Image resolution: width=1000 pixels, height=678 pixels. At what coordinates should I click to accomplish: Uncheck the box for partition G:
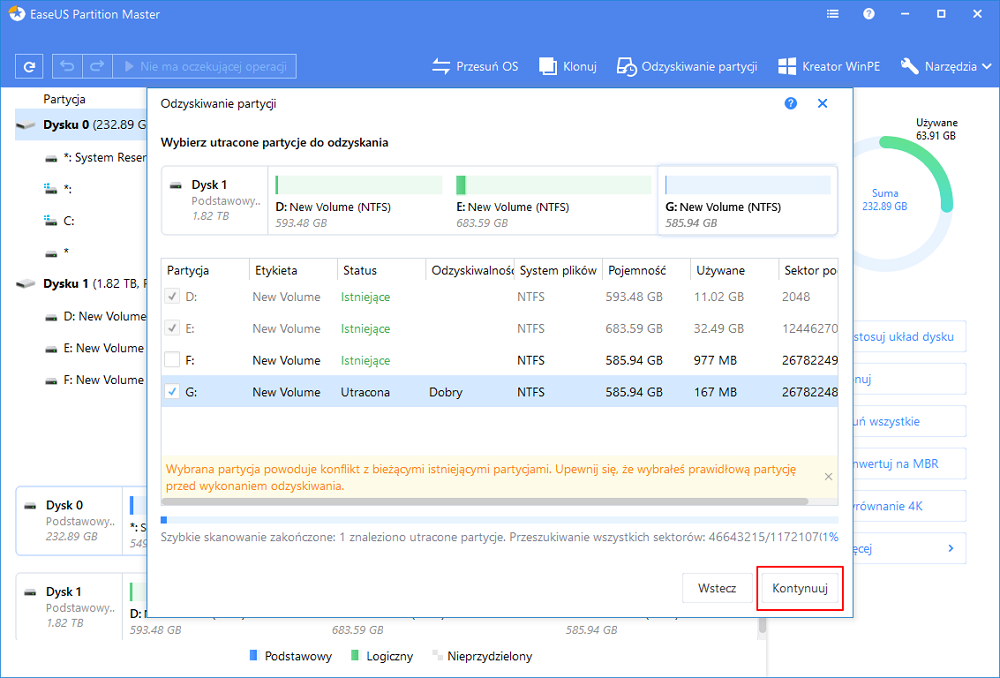172,392
